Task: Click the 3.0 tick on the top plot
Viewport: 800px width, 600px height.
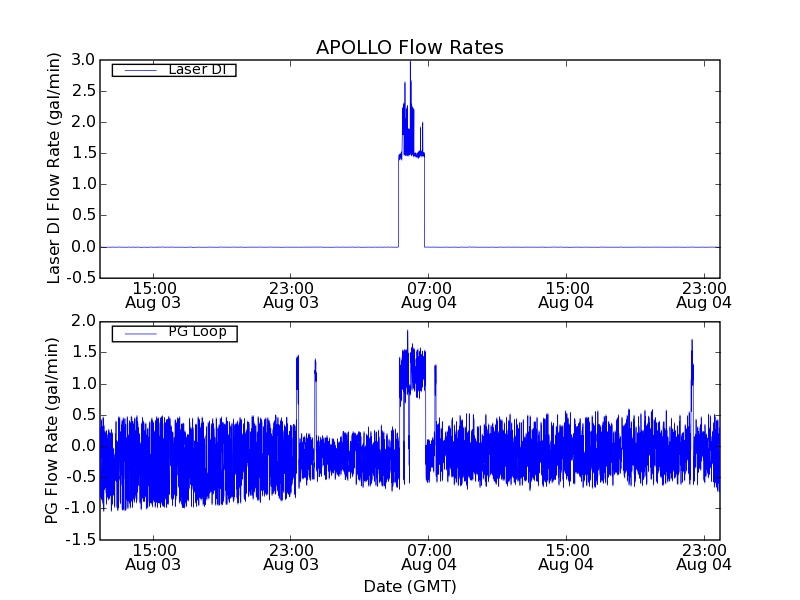Action: click(83, 60)
